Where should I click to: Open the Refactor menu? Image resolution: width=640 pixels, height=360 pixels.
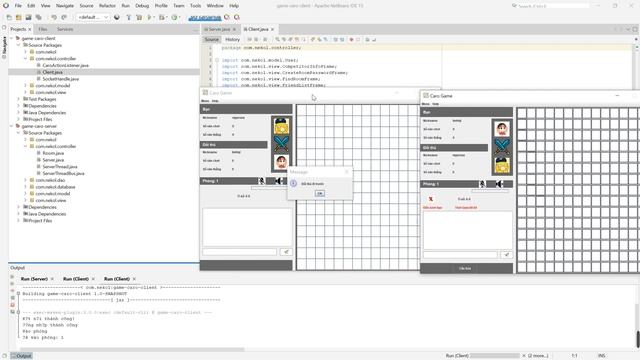[x=107, y=6]
